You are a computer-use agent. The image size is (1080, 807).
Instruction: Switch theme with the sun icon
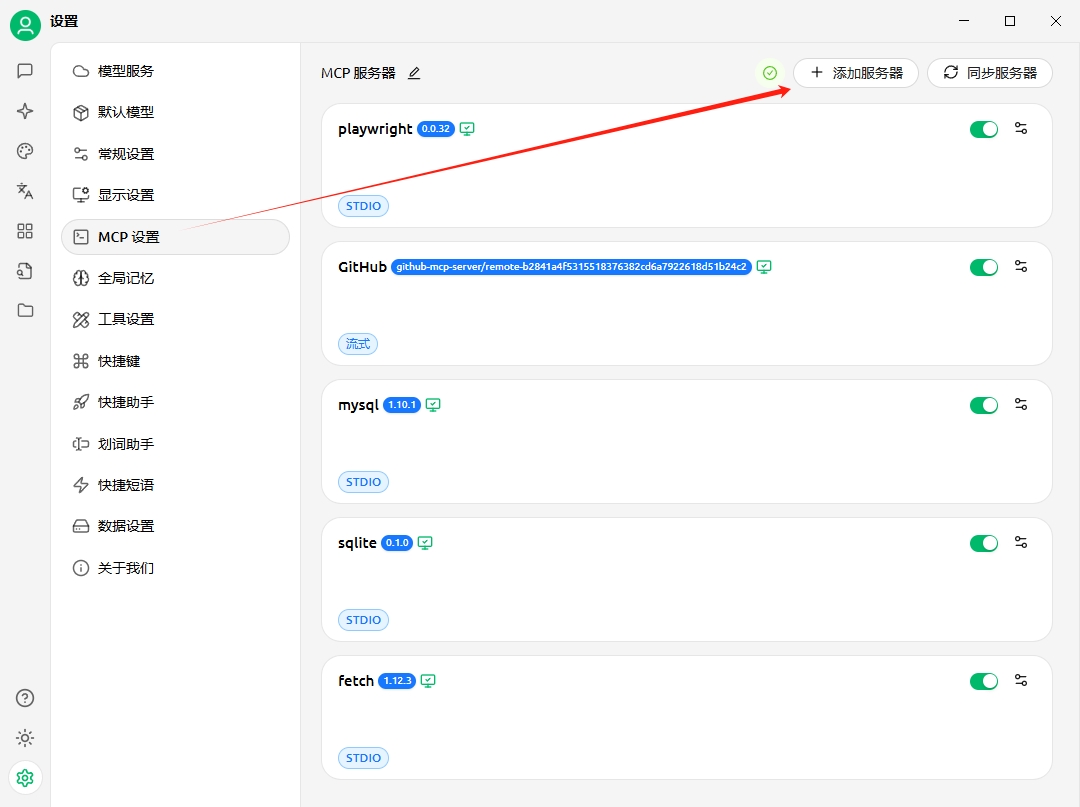(25, 738)
